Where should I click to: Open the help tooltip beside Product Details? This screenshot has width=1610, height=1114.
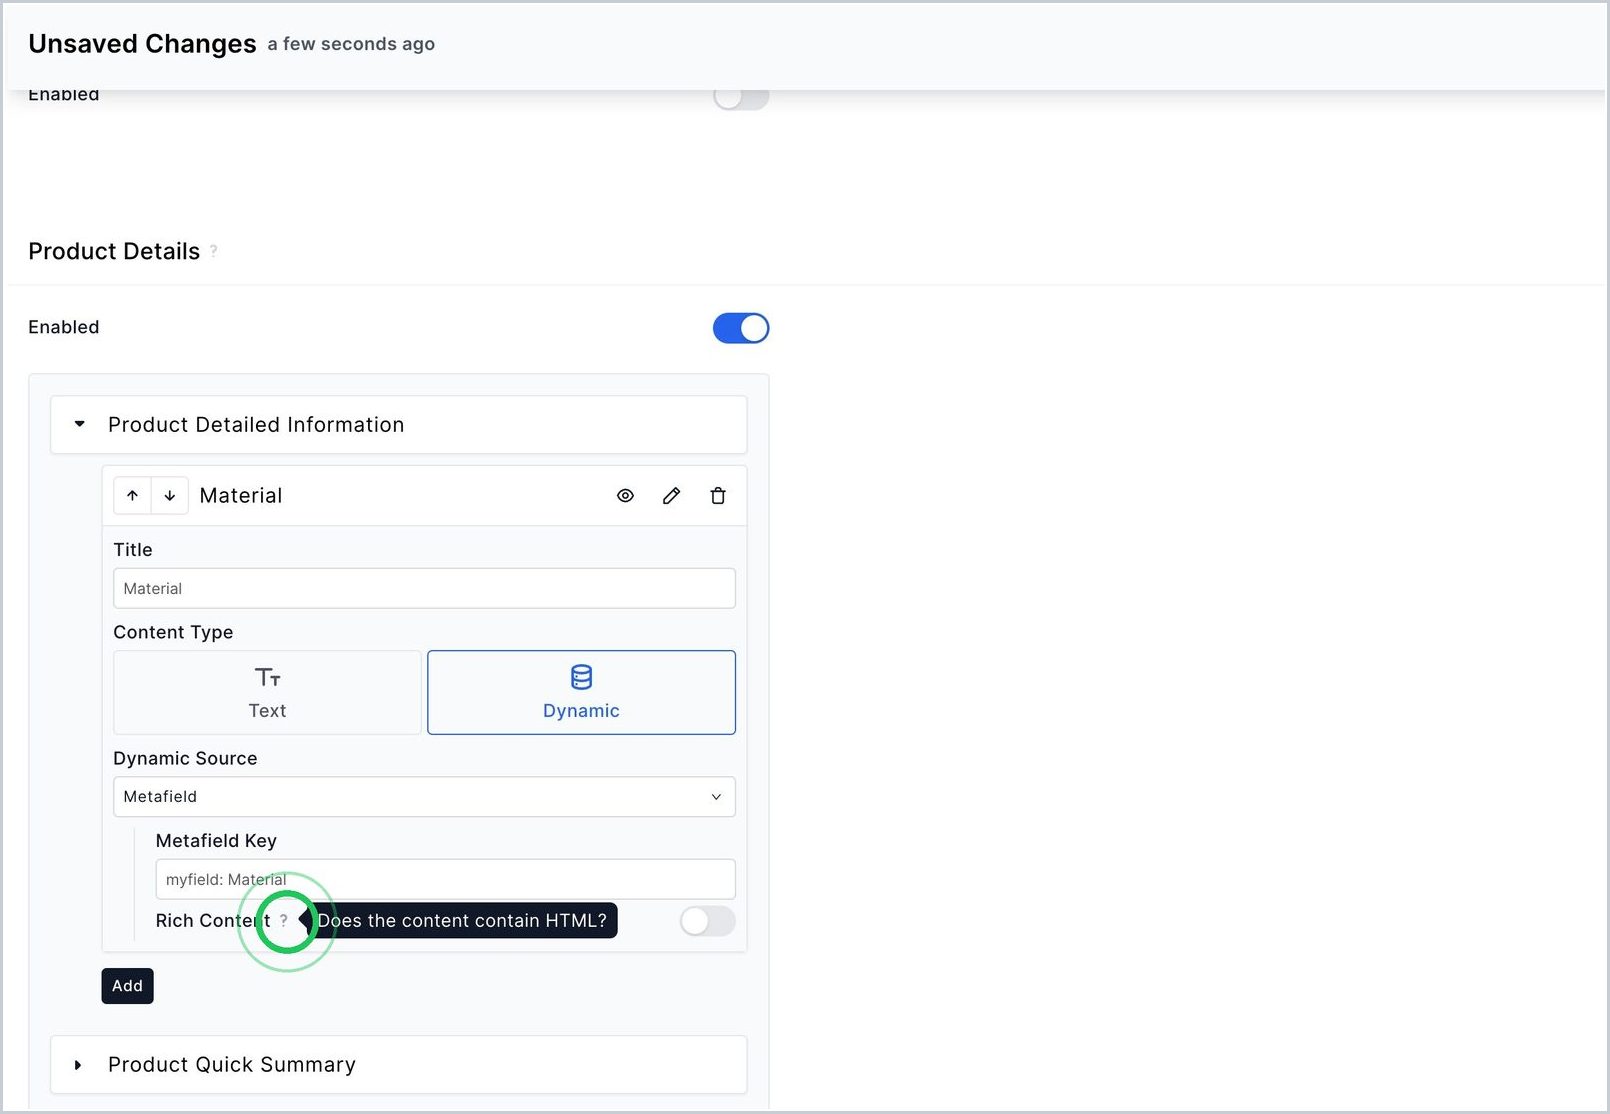click(x=213, y=251)
